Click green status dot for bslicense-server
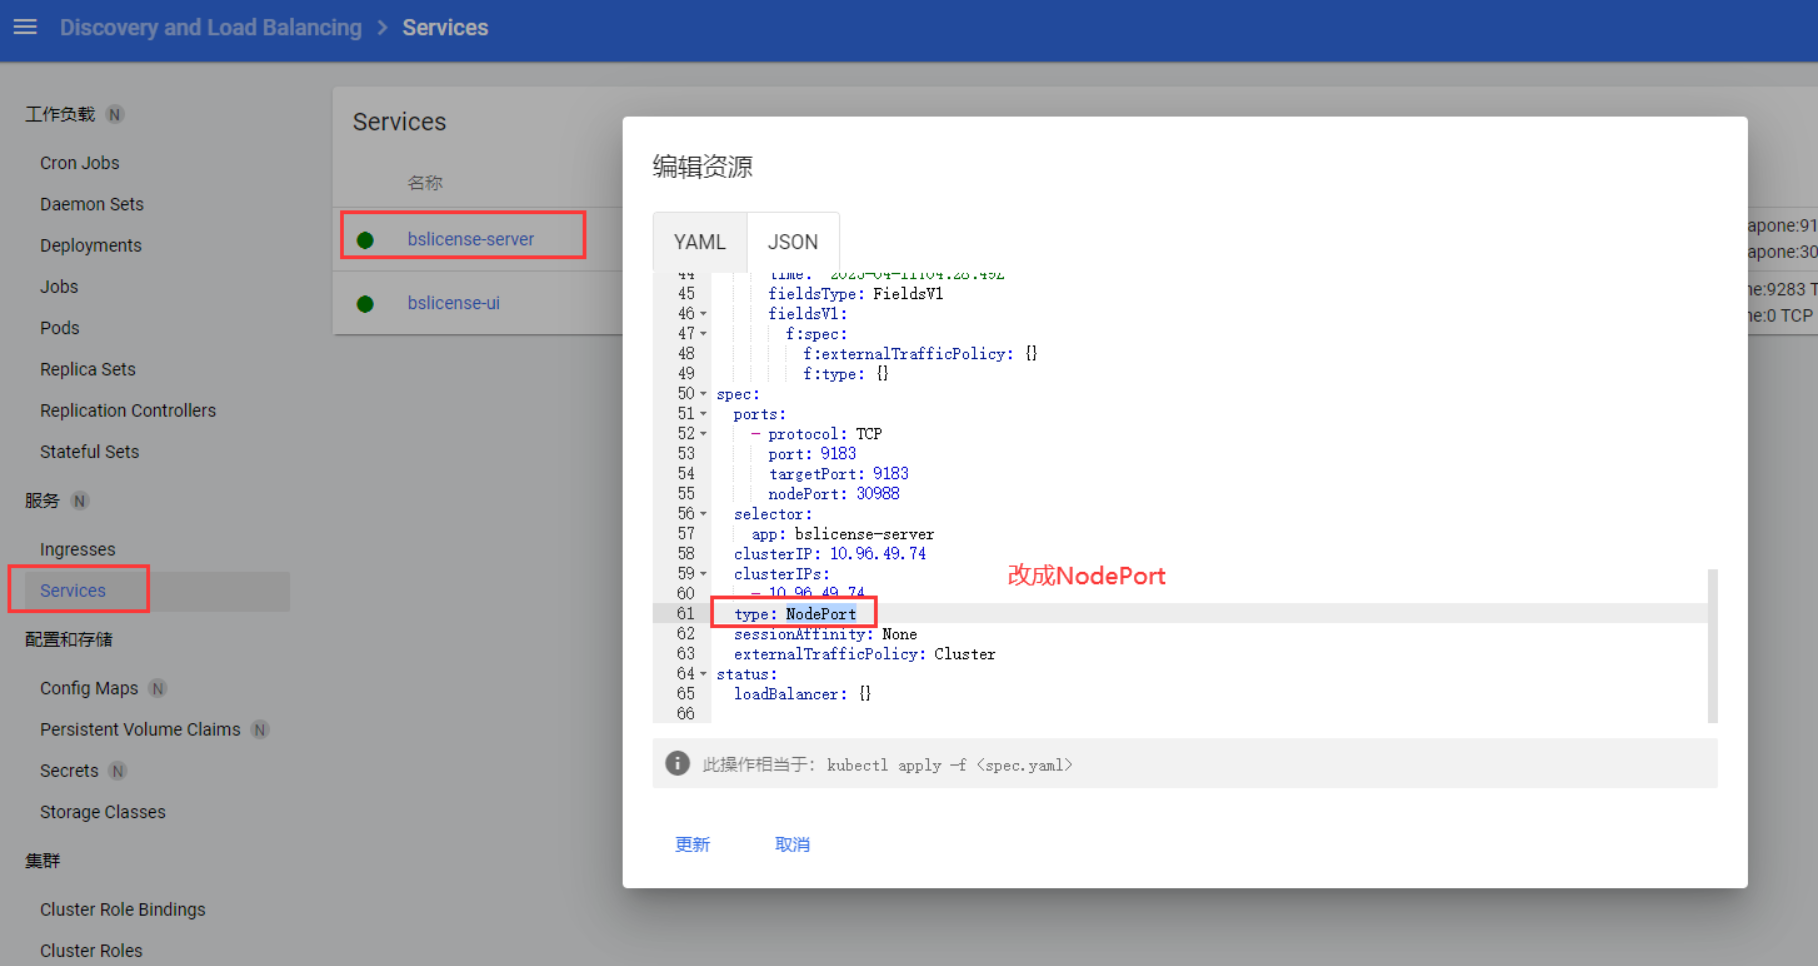1818x966 pixels. (x=365, y=240)
